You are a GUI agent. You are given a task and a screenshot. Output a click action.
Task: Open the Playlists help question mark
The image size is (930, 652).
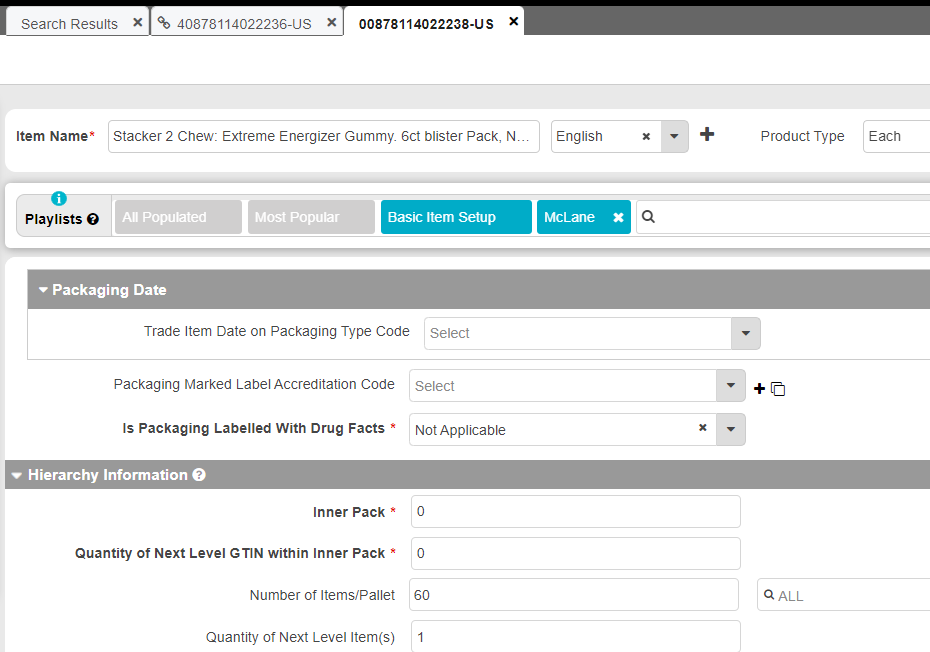[x=93, y=219]
